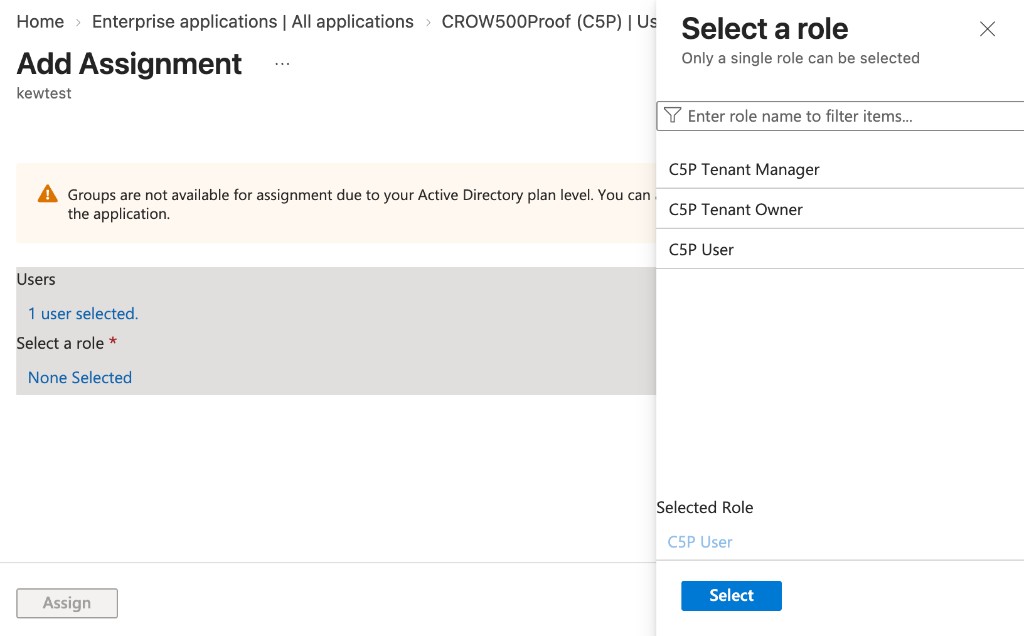
Task: Click the Select a role panel title
Action: 764,29
